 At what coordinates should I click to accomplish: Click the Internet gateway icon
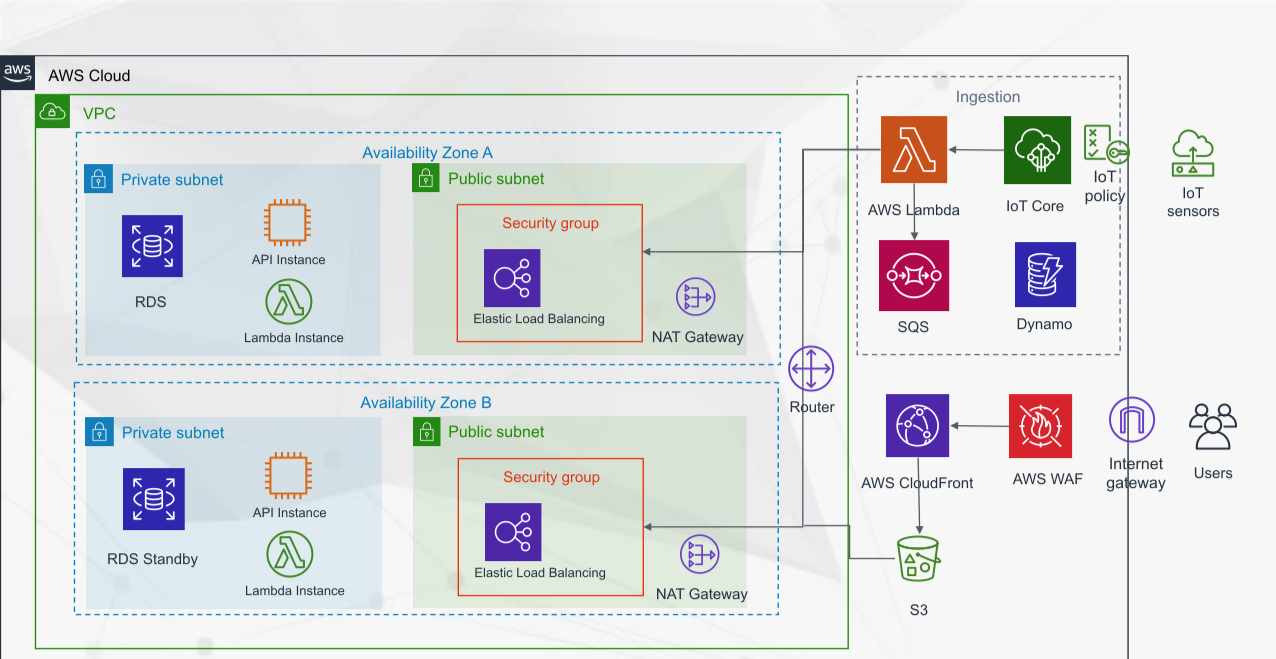[x=1132, y=420]
